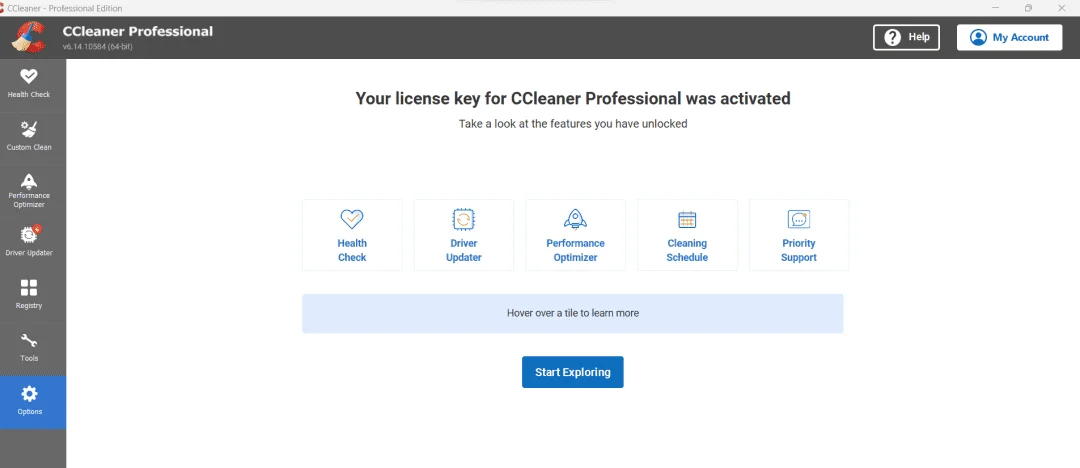Click the Priority Support feature tile

[798, 235]
